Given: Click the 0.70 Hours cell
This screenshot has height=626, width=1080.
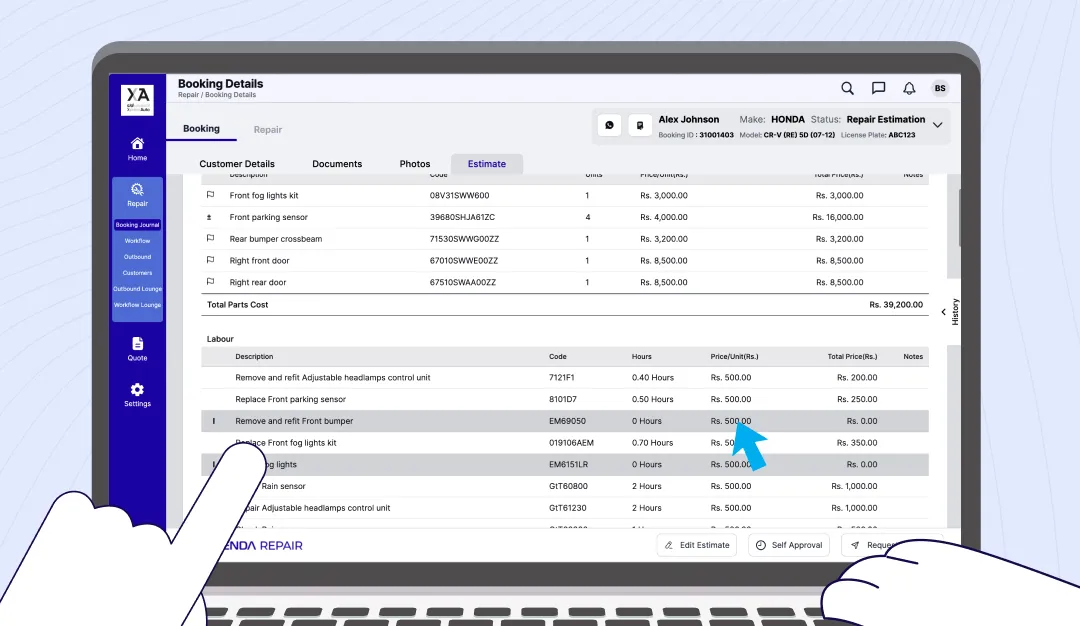Looking at the screenshot, I should tap(652, 443).
